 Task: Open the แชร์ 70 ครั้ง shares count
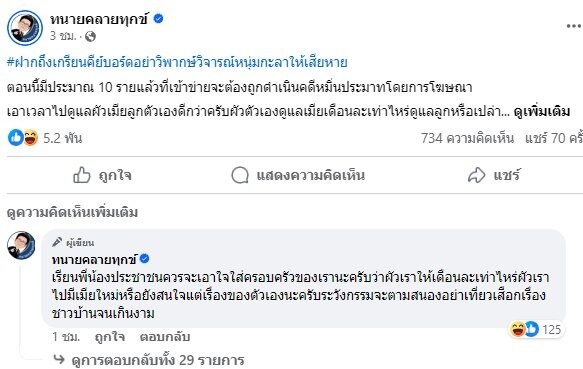point(554,138)
